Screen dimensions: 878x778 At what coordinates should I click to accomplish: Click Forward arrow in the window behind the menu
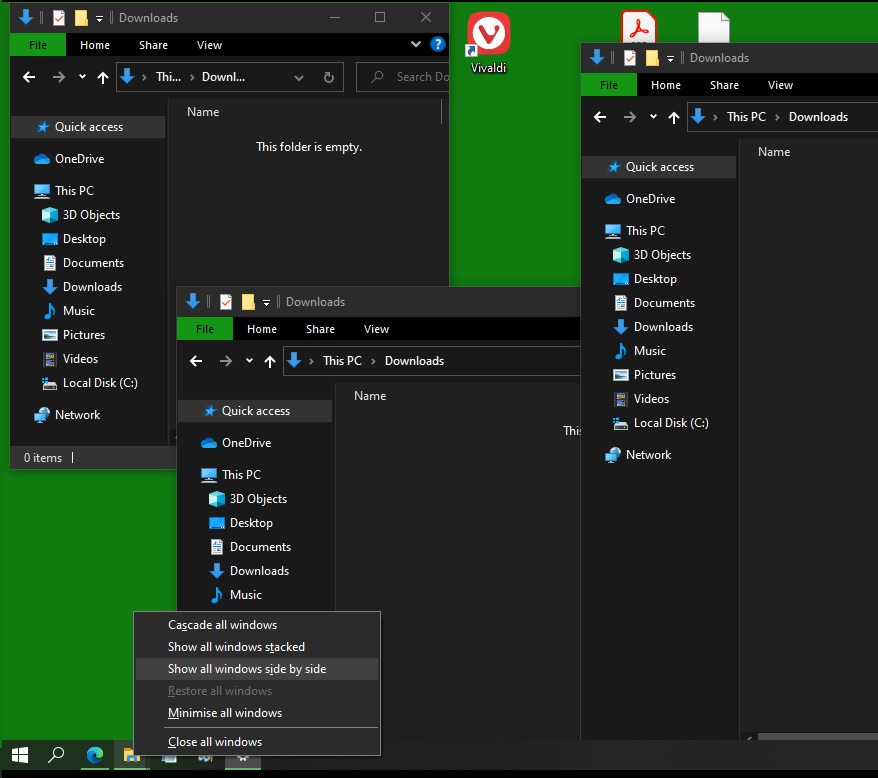226,361
